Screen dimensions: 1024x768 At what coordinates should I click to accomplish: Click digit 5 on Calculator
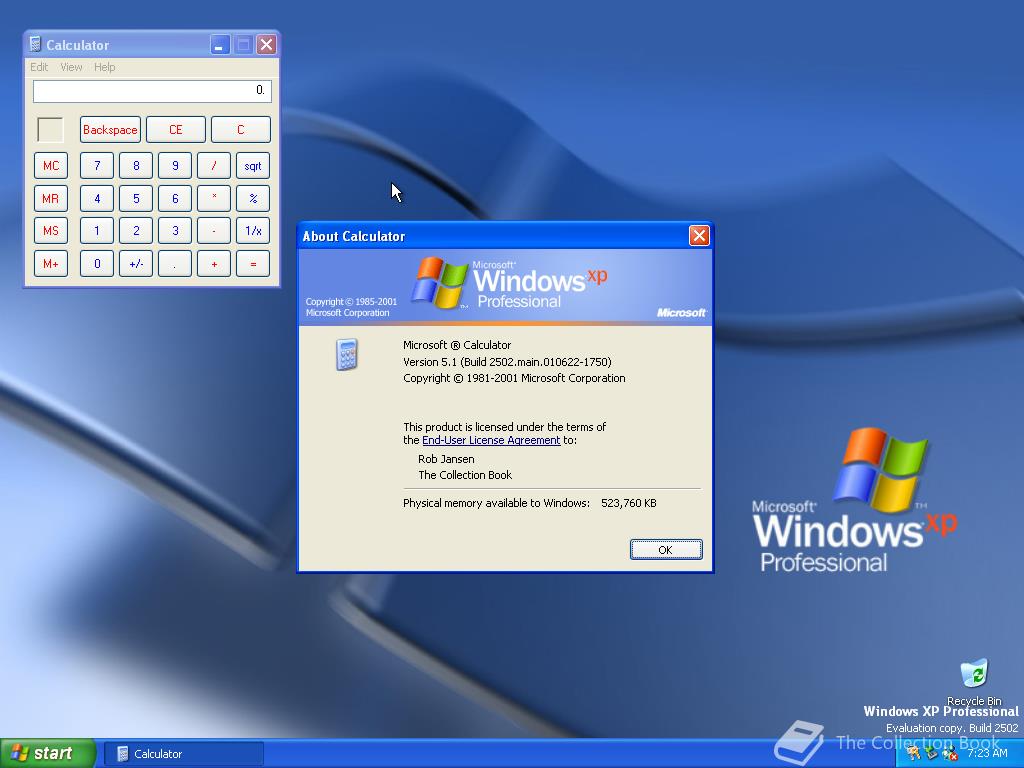coord(136,199)
